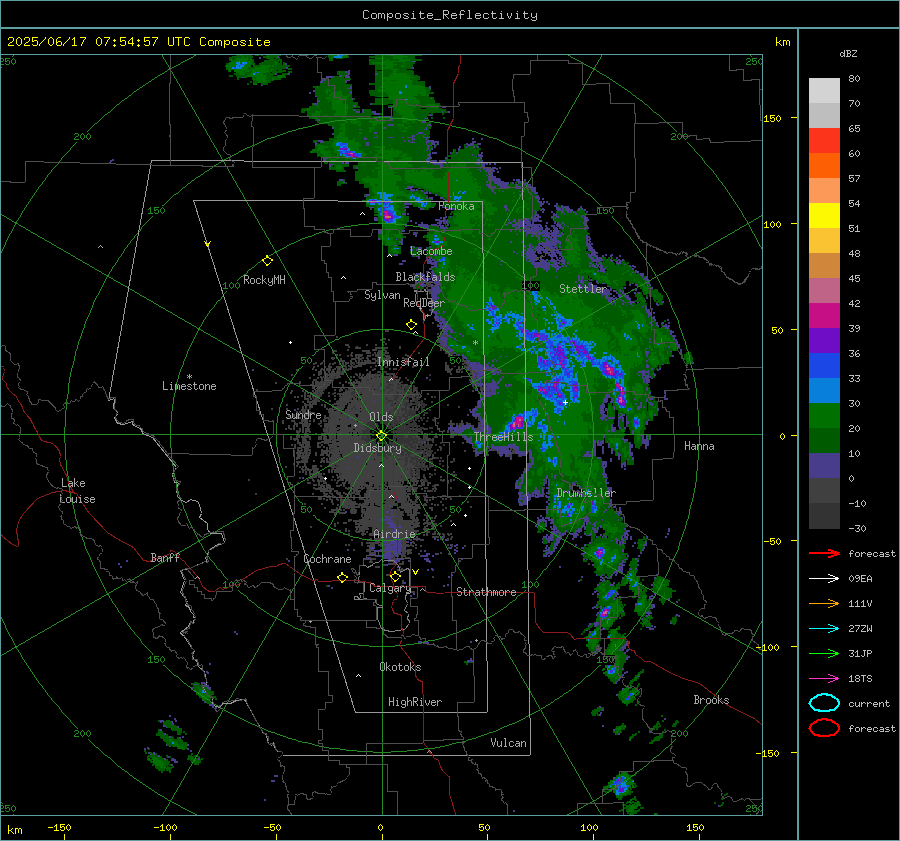Click the yellow diamond marker above Calgary
The image size is (900, 841).
tap(395, 576)
